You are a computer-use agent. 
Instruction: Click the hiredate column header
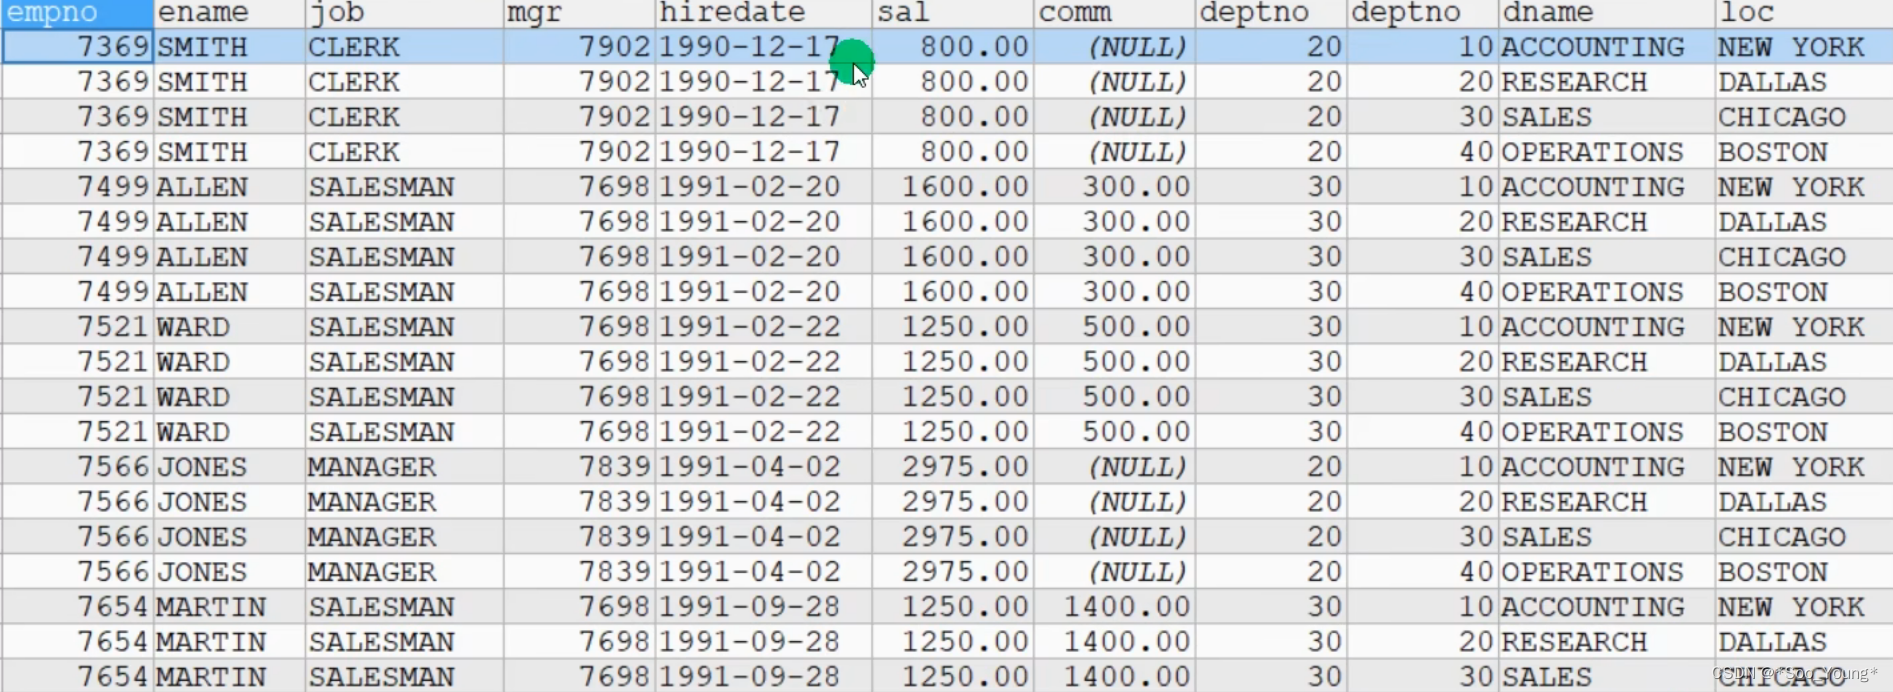click(x=764, y=13)
